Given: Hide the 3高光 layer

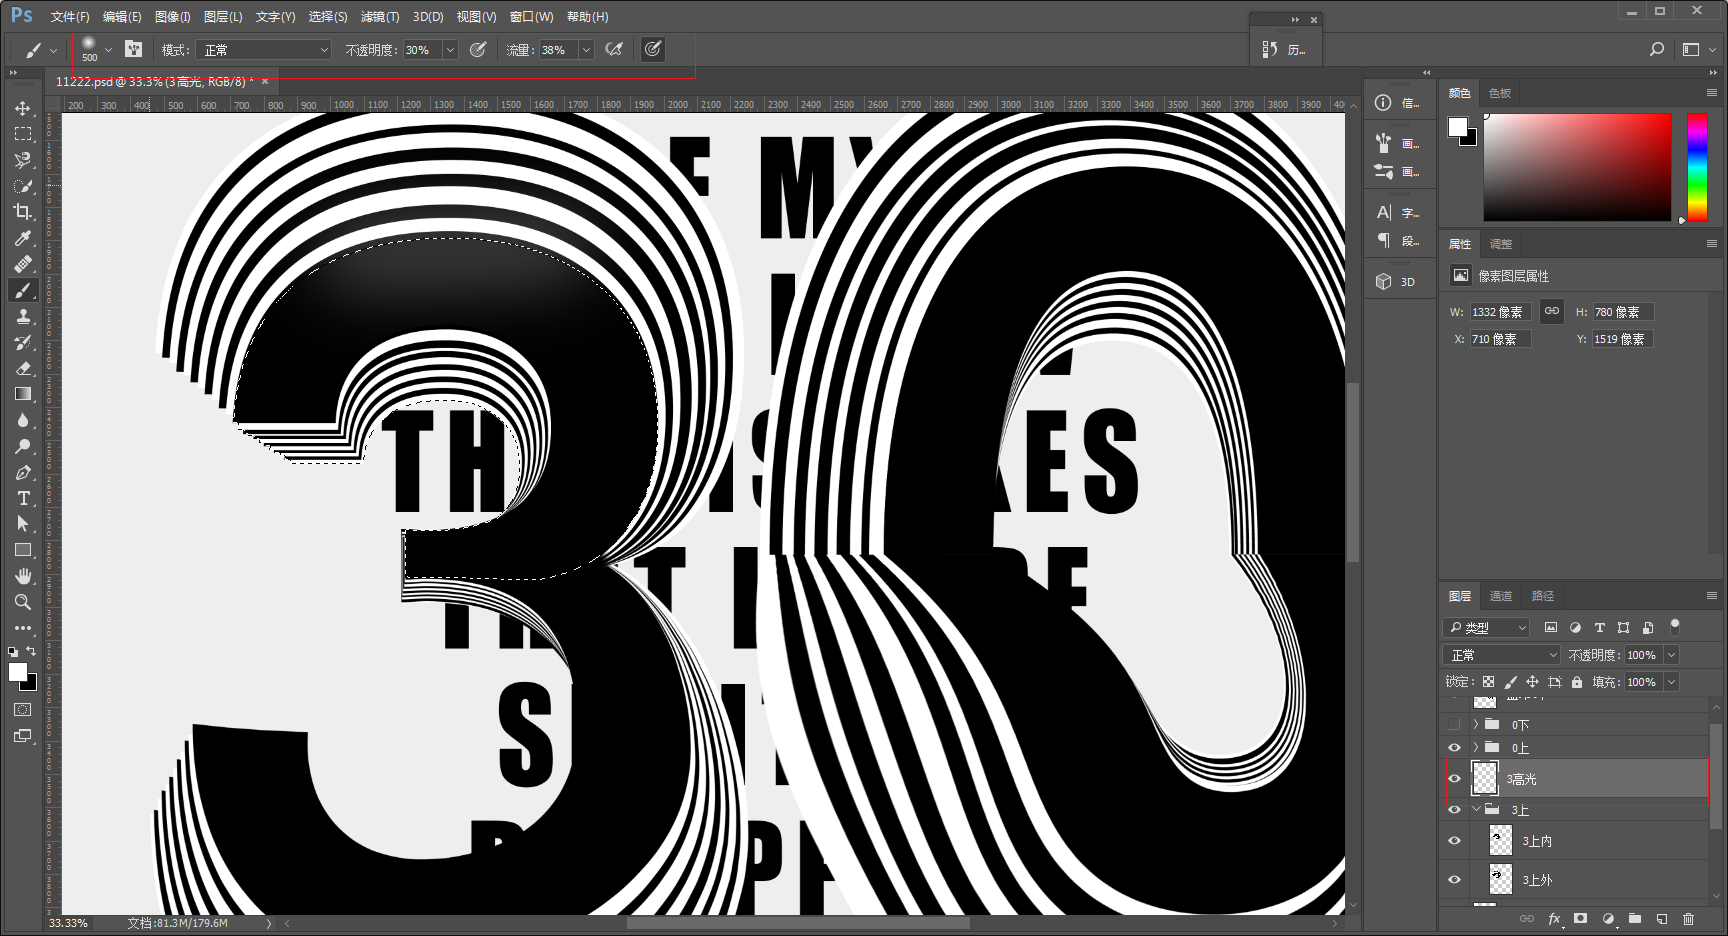Looking at the screenshot, I should coord(1455,779).
